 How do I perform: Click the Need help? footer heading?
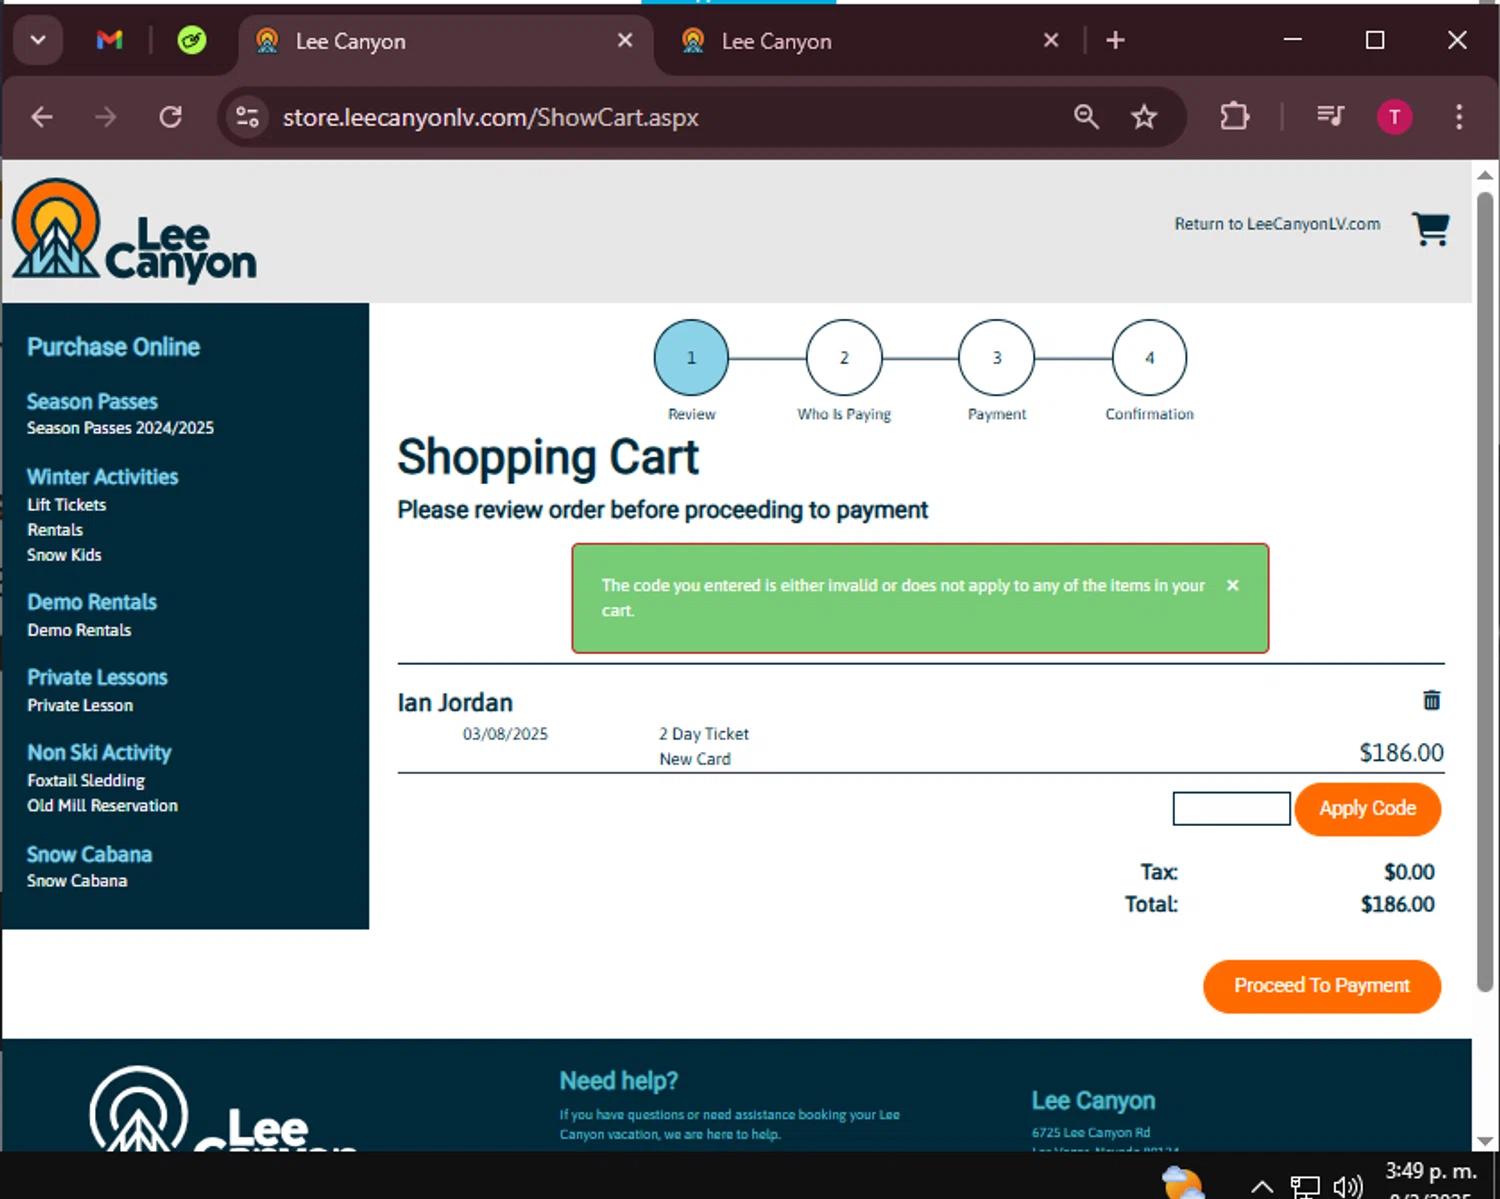(619, 1081)
